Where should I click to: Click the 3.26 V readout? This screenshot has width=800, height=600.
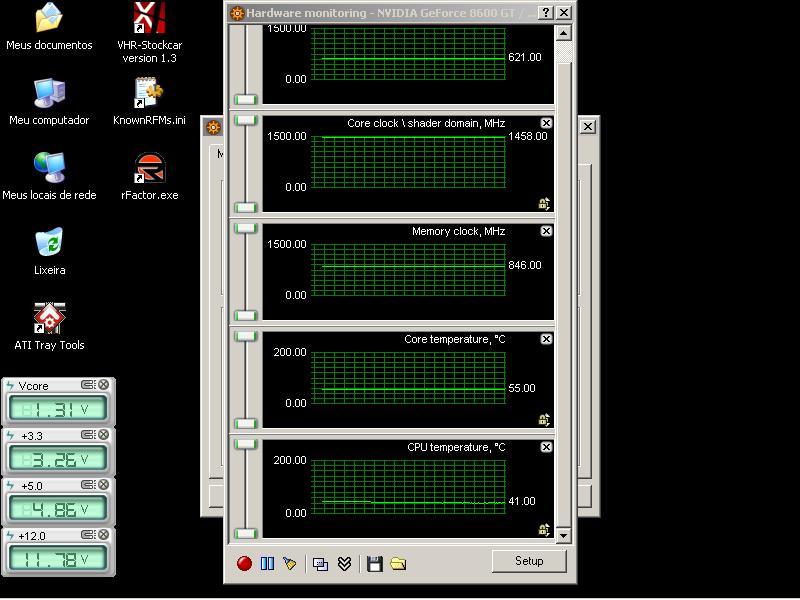point(58,459)
